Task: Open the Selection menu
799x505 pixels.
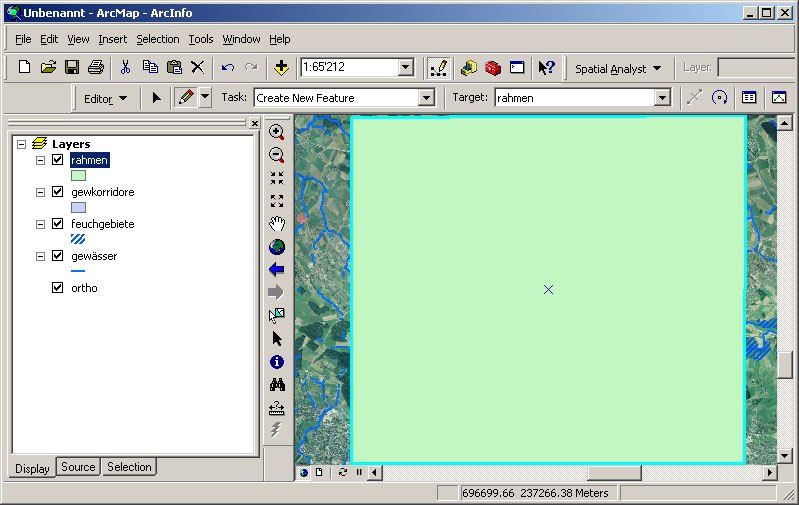Action: [x=157, y=39]
